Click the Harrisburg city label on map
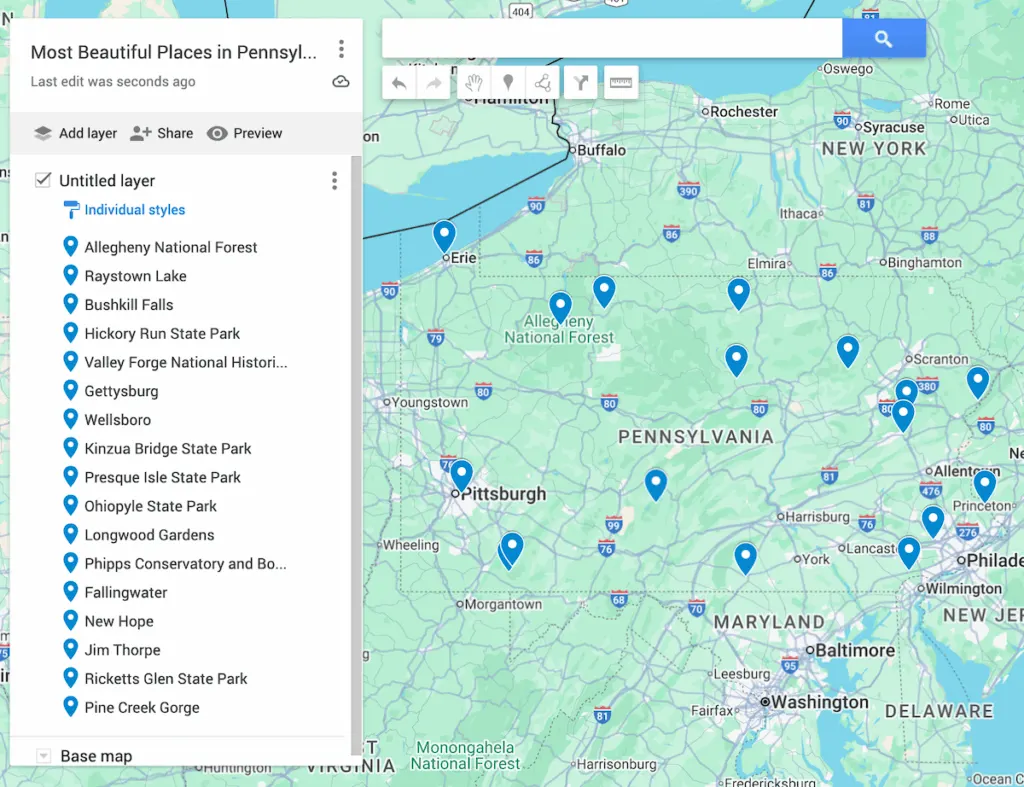1024x787 pixels. coord(817,517)
